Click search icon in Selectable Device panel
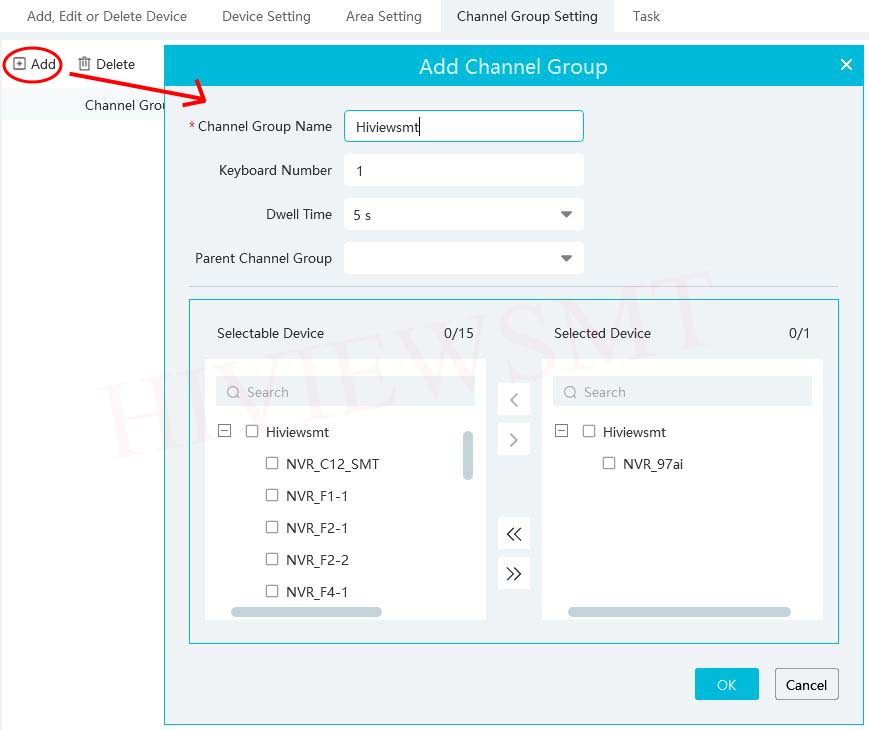869x730 pixels. (x=233, y=393)
